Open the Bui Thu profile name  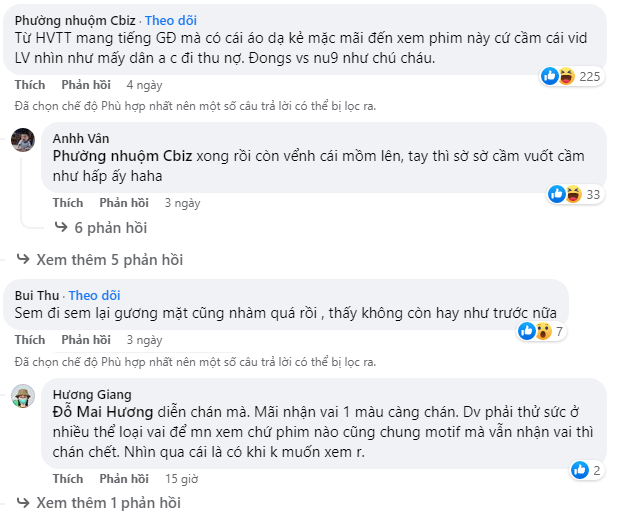point(37,295)
